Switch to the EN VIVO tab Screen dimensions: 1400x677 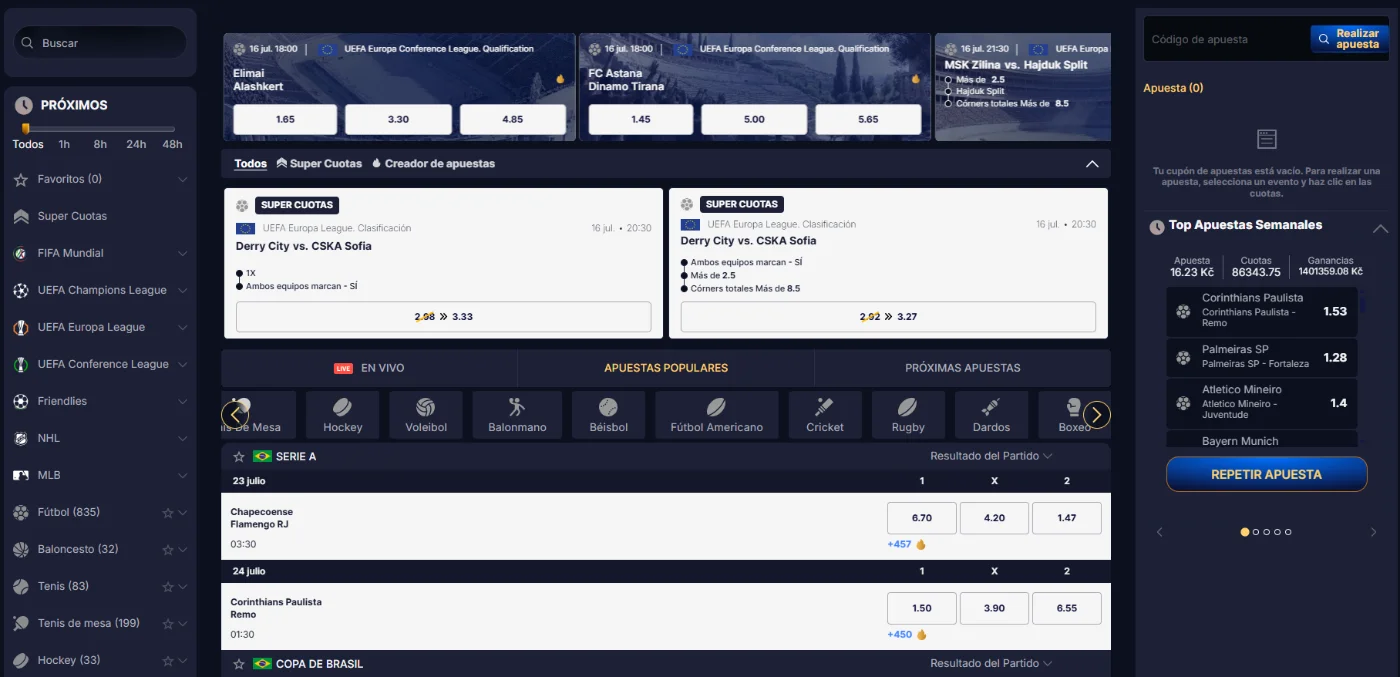tap(369, 368)
